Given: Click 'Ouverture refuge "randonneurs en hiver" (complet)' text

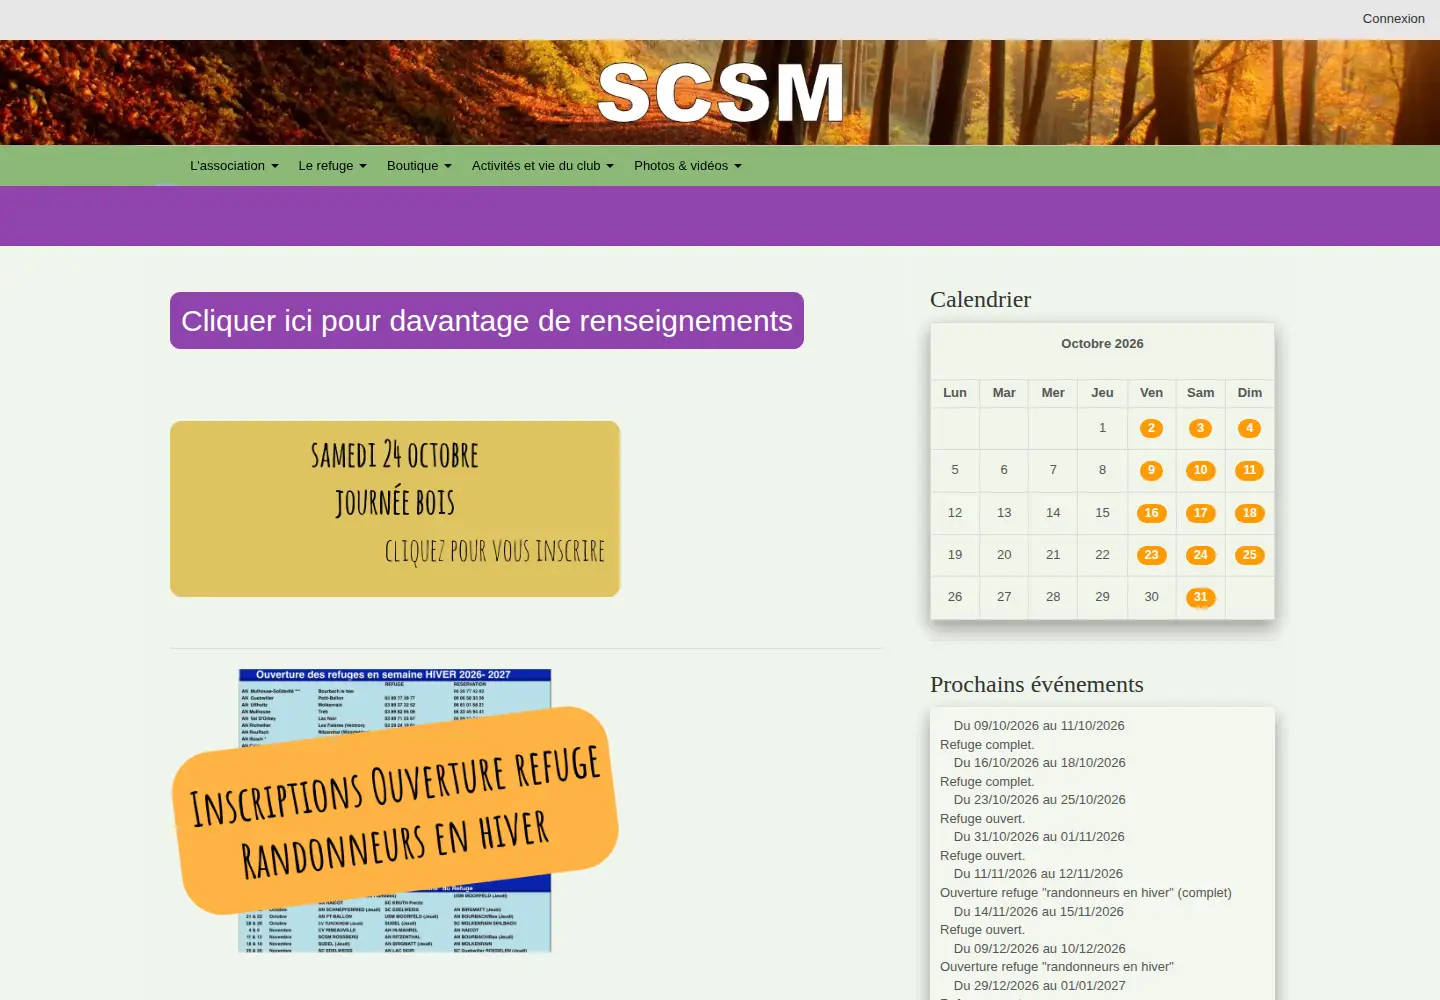Looking at the screenshot, I should [1086, 893].
